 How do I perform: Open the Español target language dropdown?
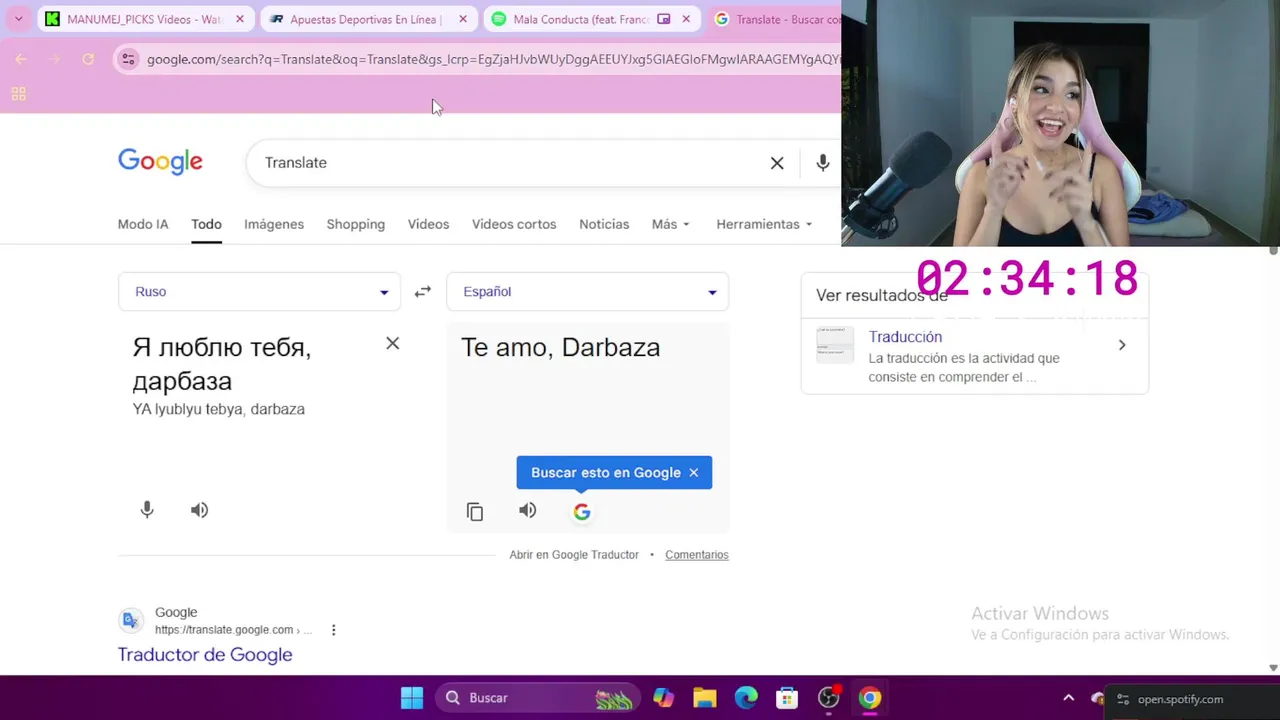point(588,292)
